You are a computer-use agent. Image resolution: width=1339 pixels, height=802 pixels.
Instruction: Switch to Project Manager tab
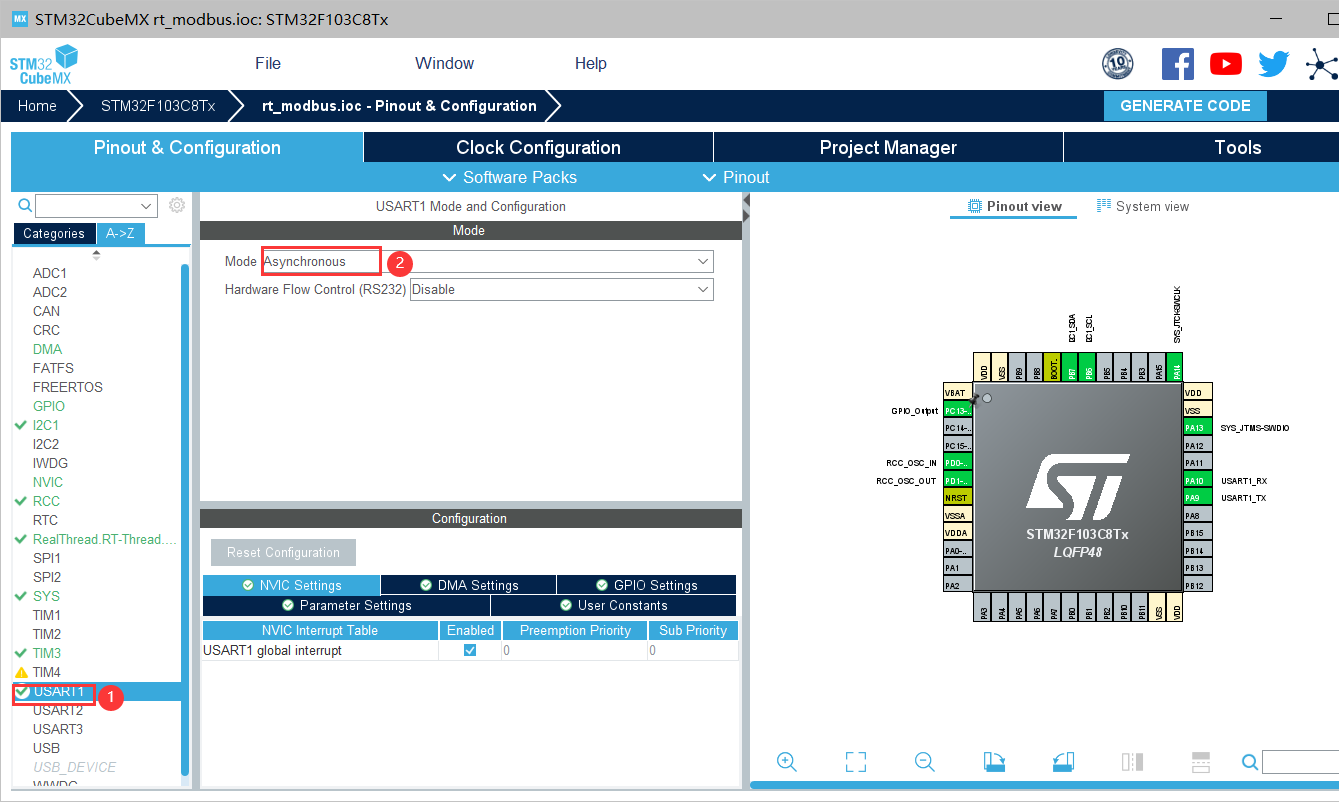click(x=888, y=147)
